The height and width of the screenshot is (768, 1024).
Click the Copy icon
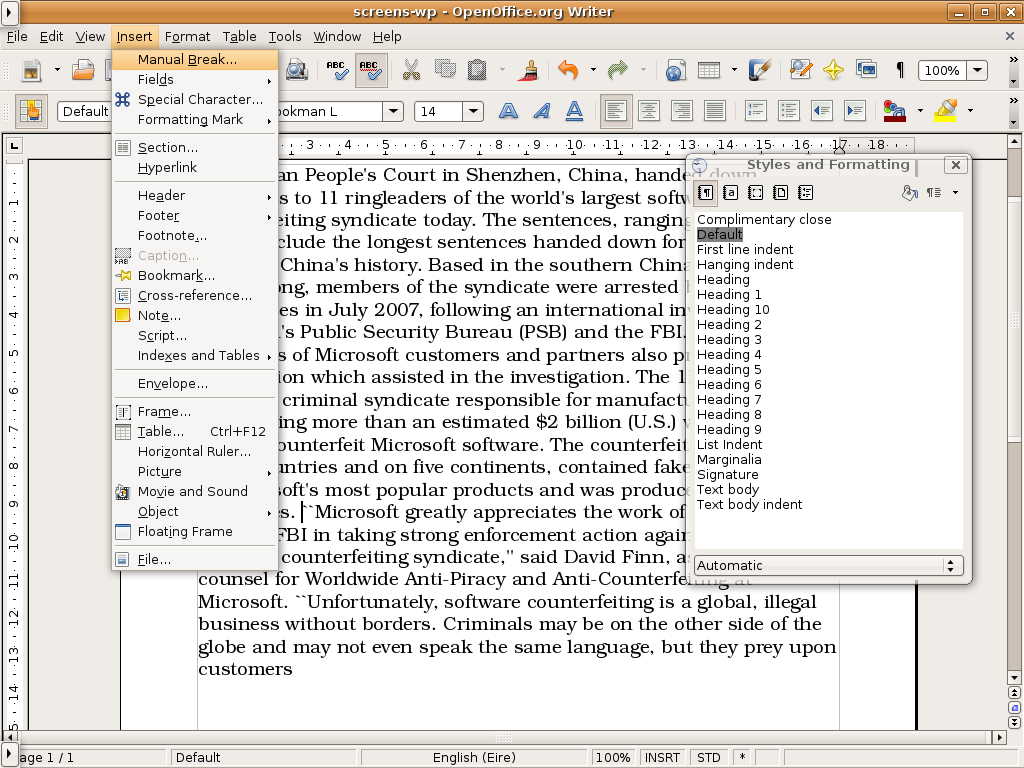(445, 69)
